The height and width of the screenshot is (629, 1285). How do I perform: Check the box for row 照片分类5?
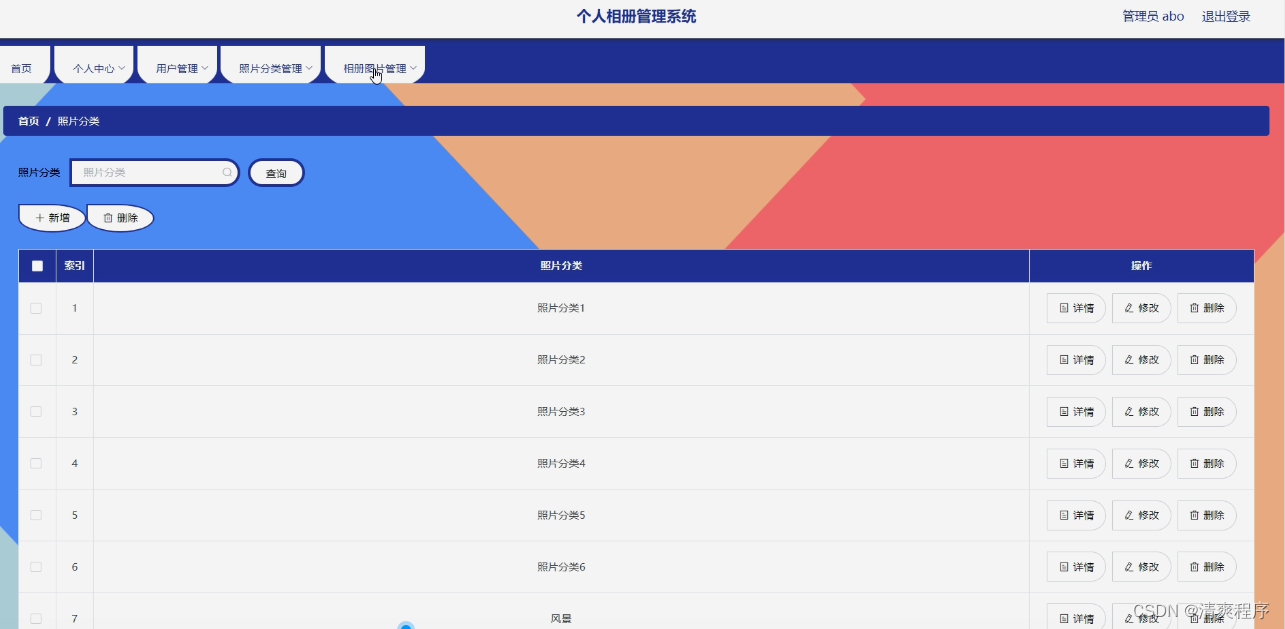pyautogui.click(x=36, y=515)
